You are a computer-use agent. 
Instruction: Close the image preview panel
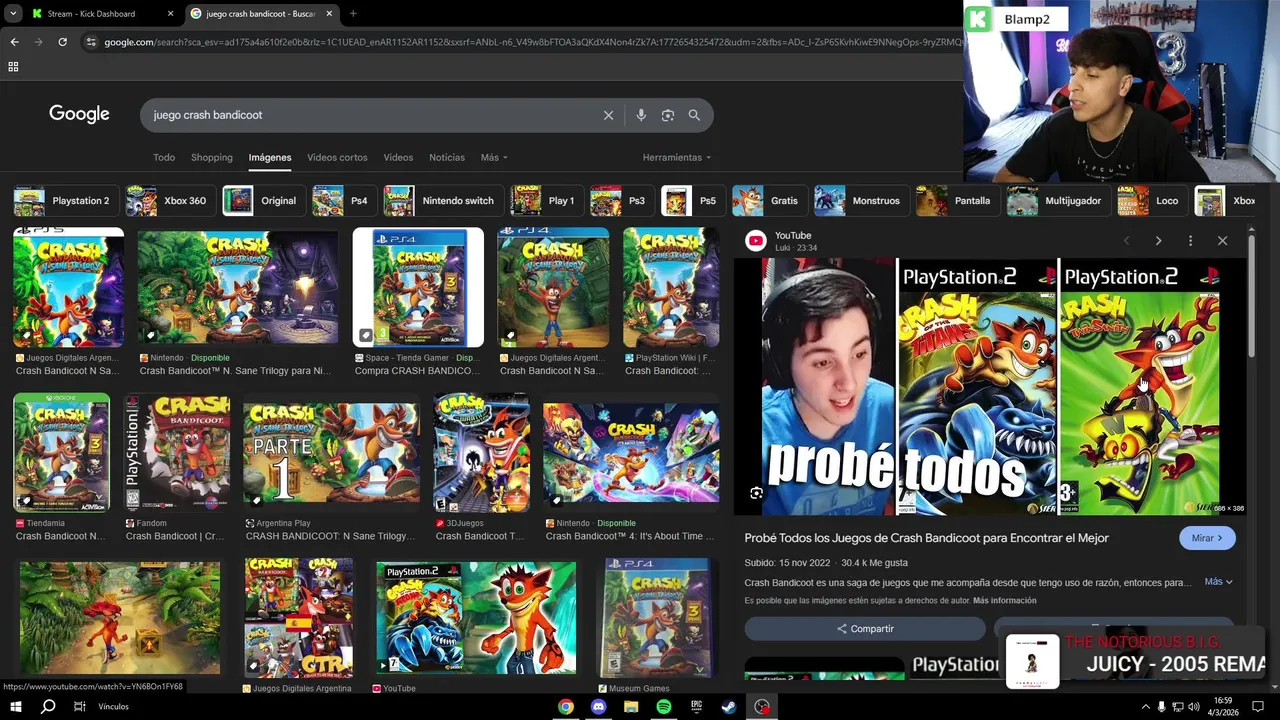(x=1222, y=241)
